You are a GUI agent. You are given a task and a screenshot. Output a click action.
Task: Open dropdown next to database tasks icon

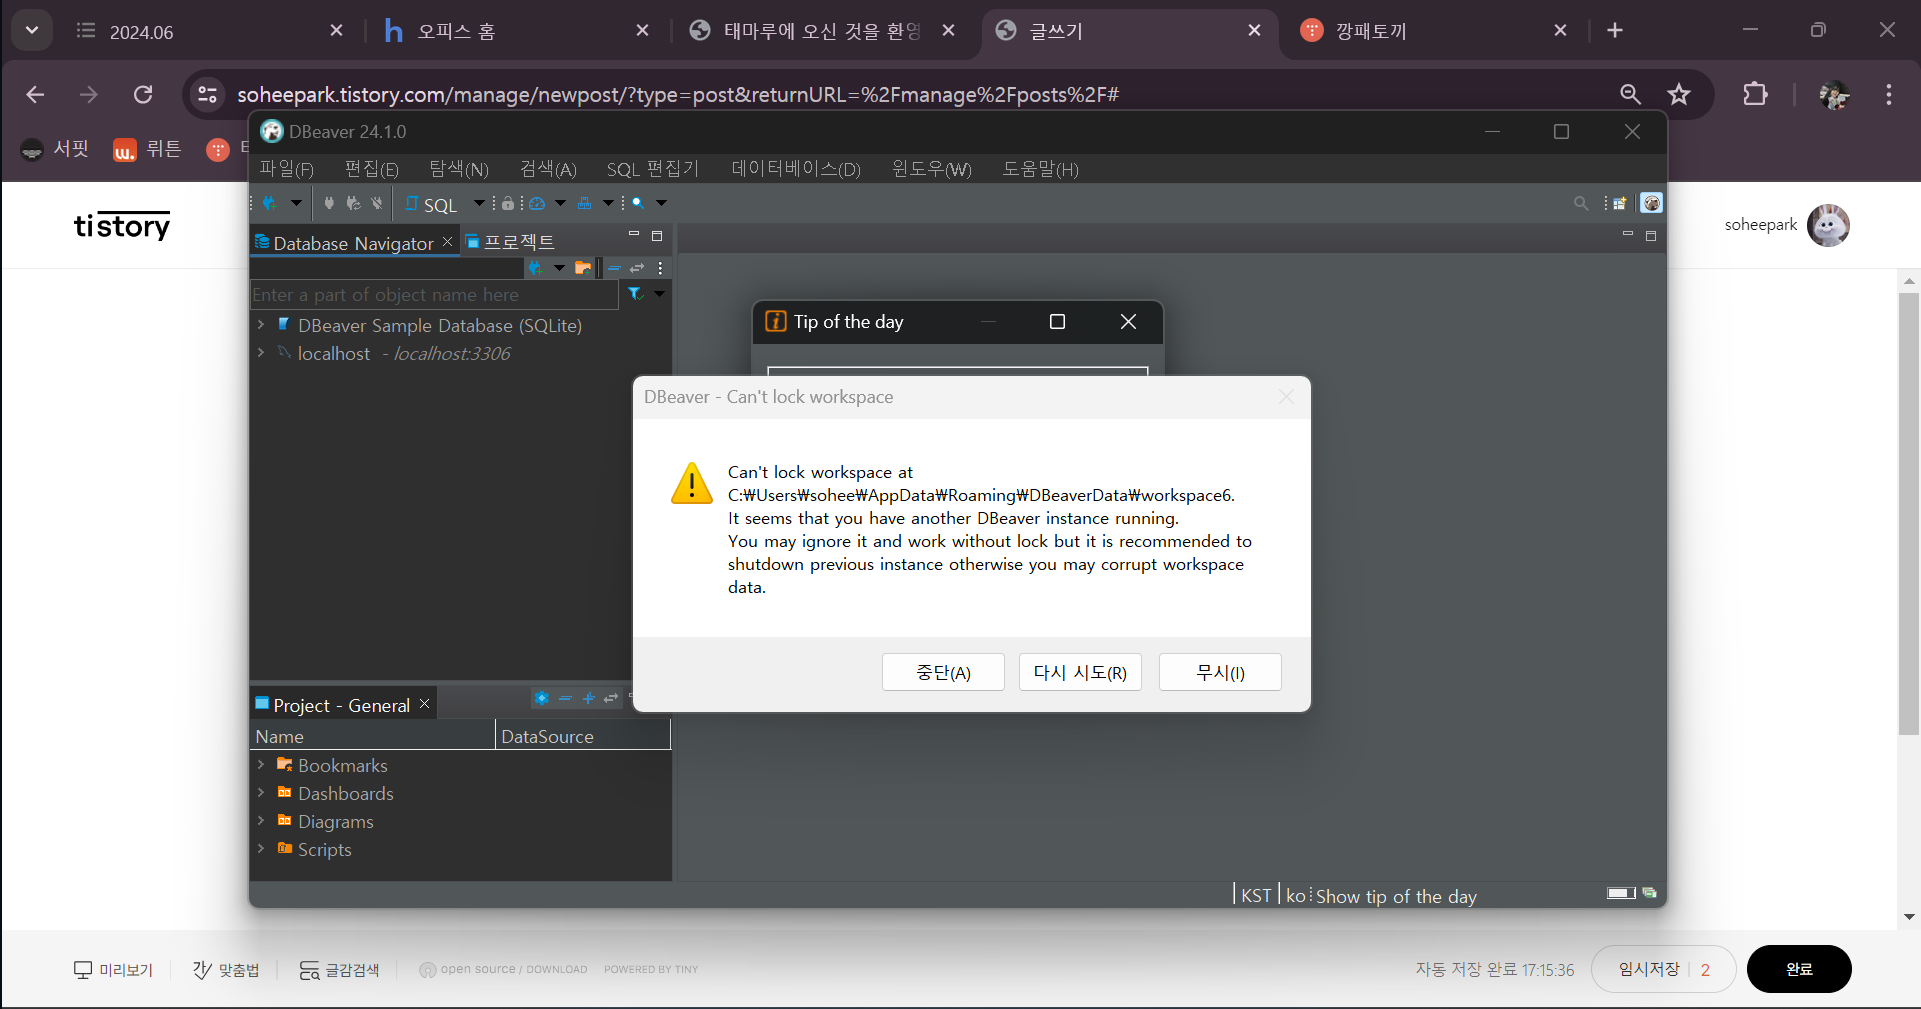point(607,203)
